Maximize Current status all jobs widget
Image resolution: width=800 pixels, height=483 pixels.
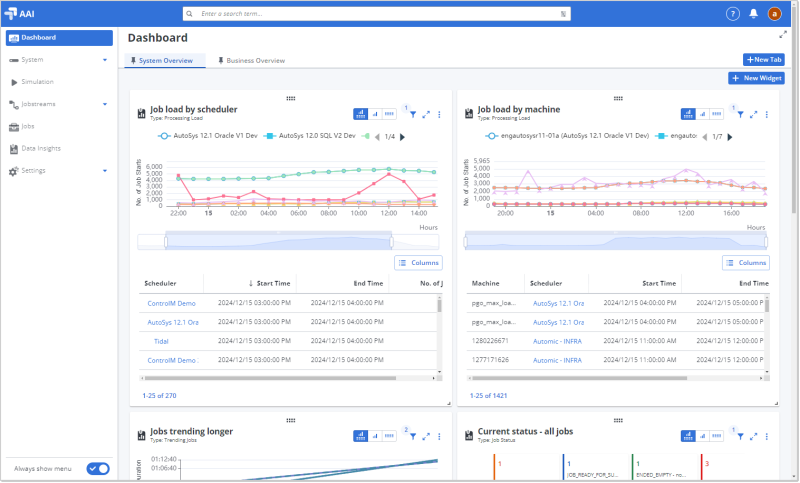[754, 436]
